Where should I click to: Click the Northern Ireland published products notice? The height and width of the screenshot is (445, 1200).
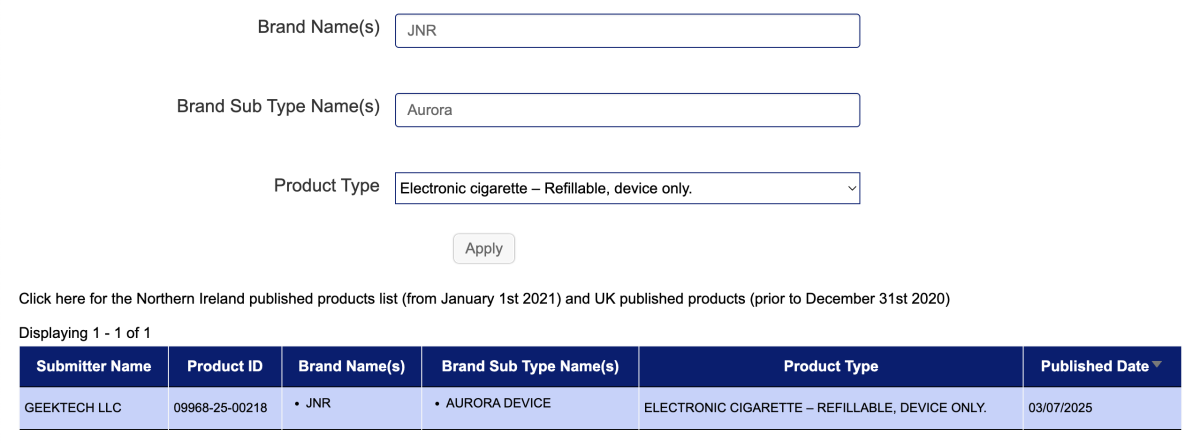pos(484,298)
